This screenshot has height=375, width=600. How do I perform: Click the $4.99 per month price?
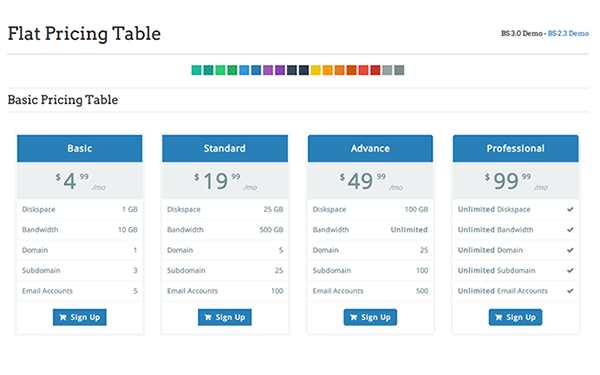pyautogui.click(x=80, y=181)
